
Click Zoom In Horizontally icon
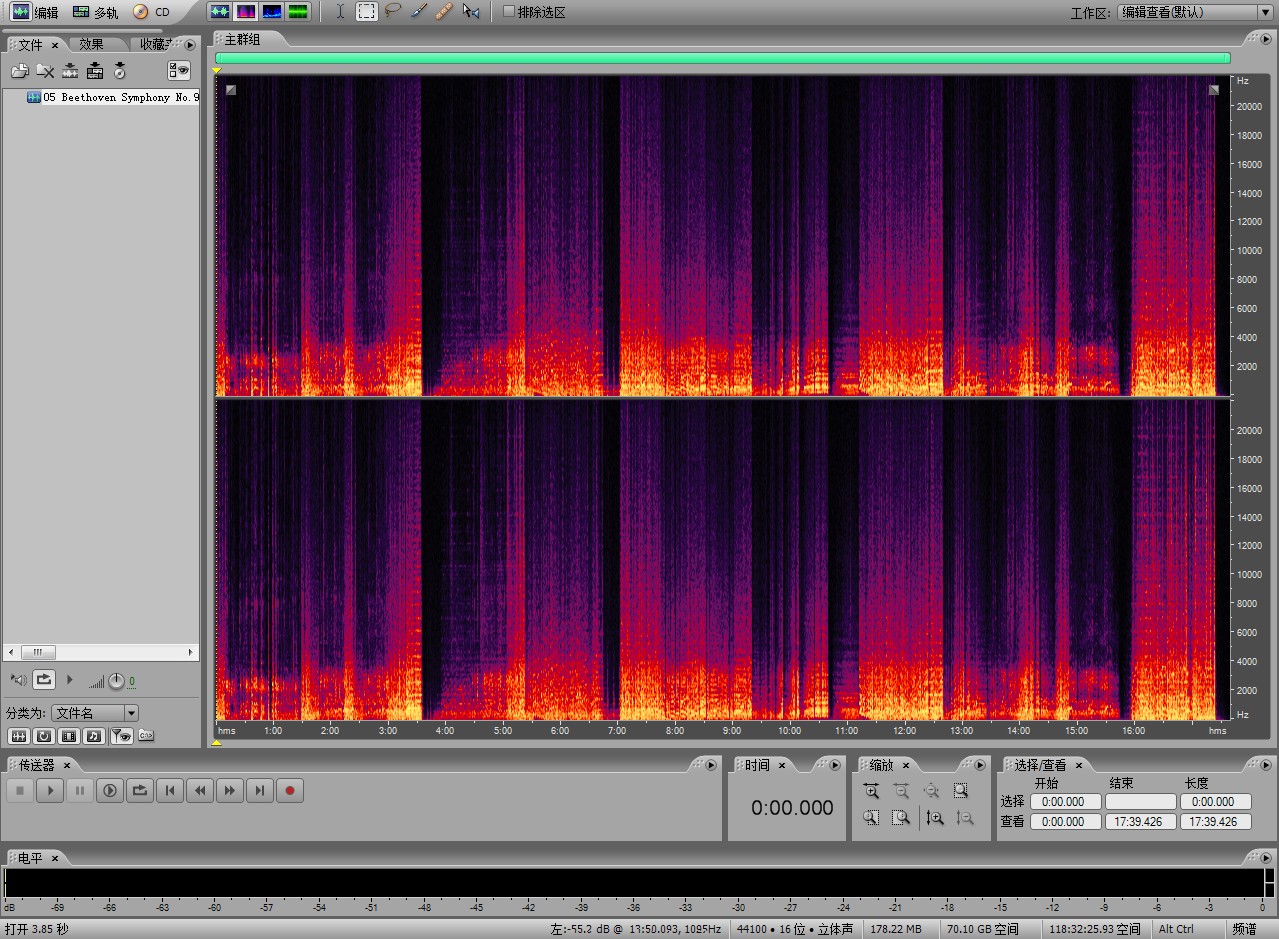coord(871,791)
